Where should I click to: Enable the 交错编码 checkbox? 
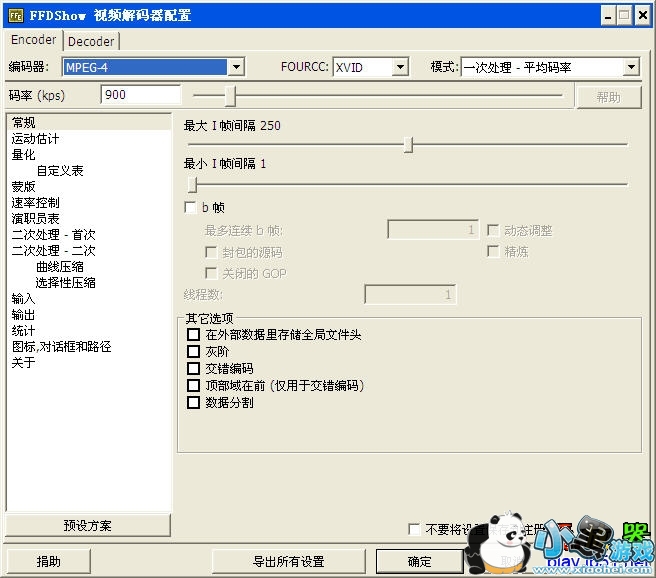193,368
